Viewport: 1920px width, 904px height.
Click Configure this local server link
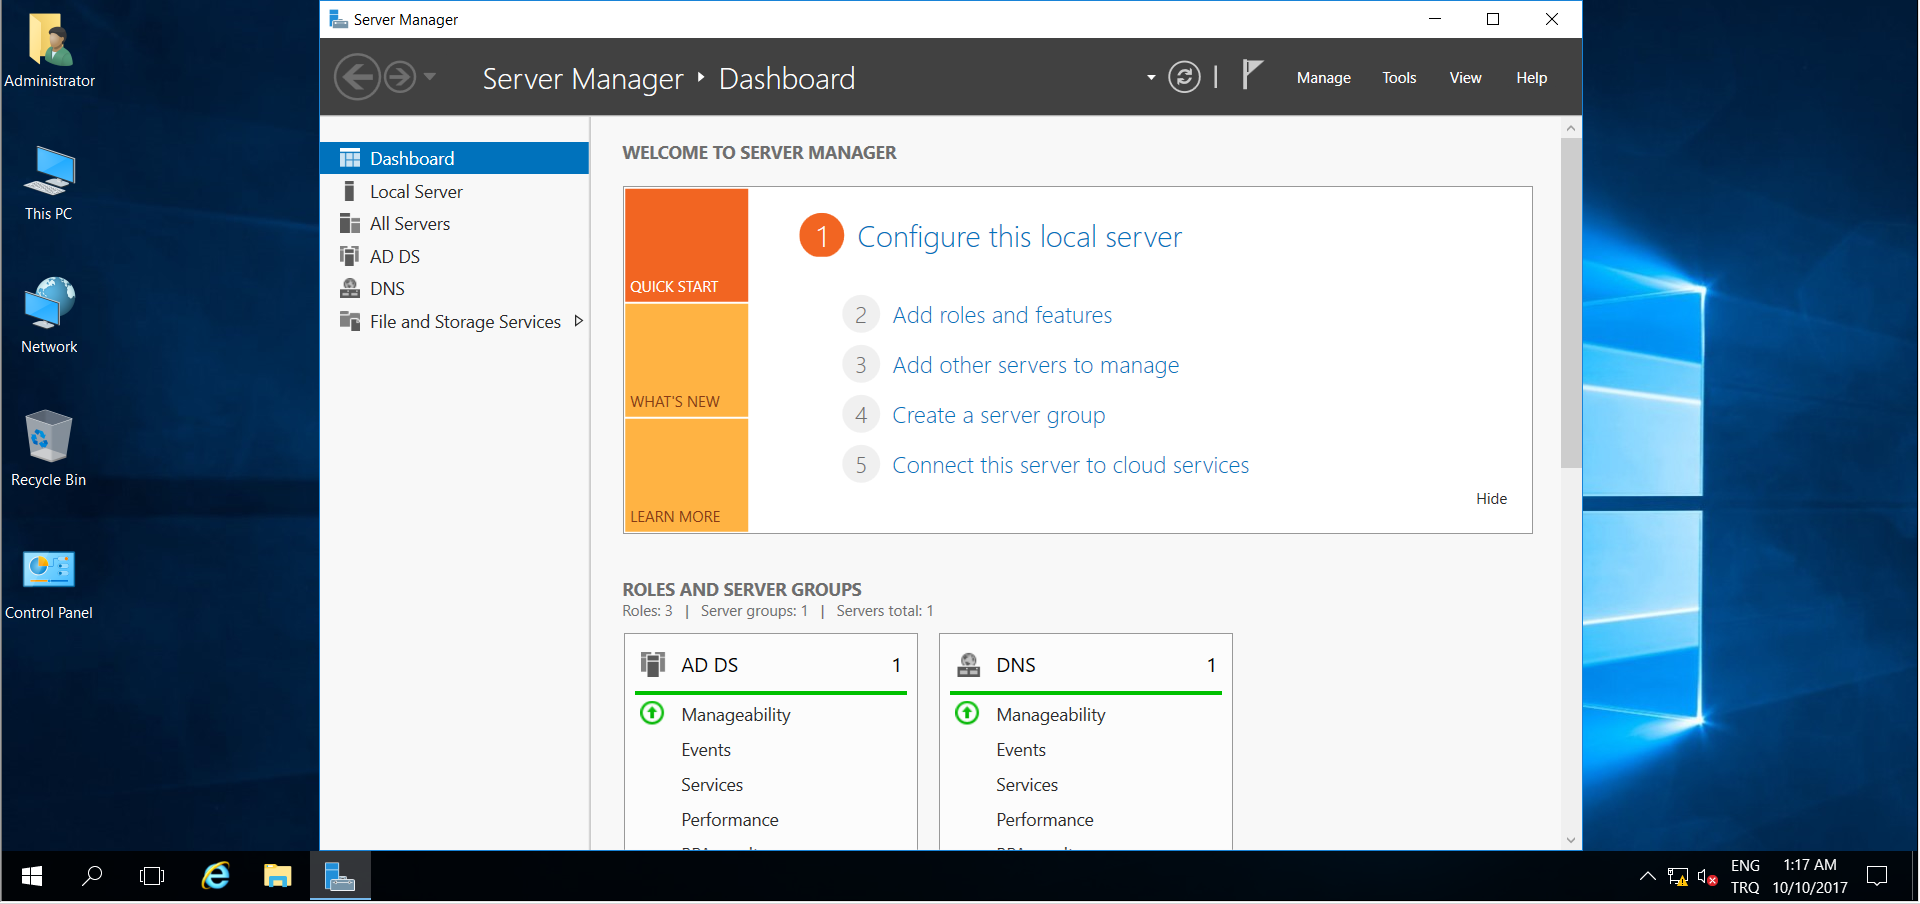click(1019, 237)
